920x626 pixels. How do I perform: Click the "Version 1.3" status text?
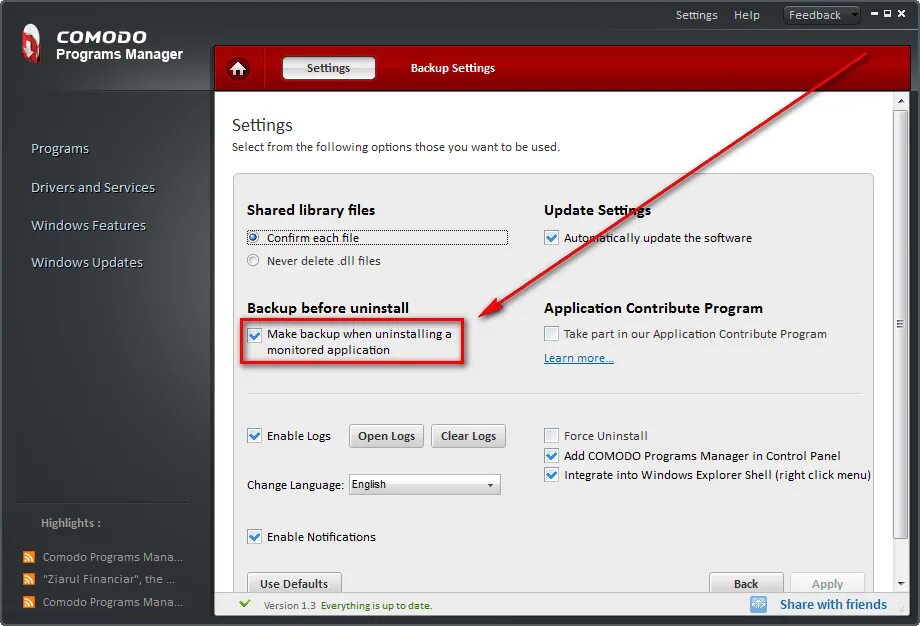(289, 605)
